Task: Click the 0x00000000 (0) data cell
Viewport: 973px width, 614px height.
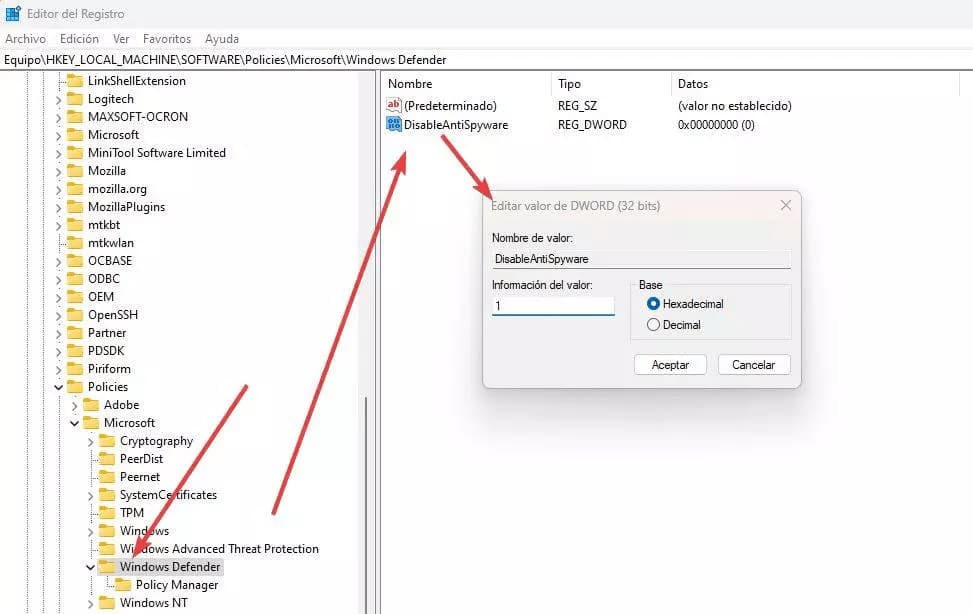Action: coord(716,125)
